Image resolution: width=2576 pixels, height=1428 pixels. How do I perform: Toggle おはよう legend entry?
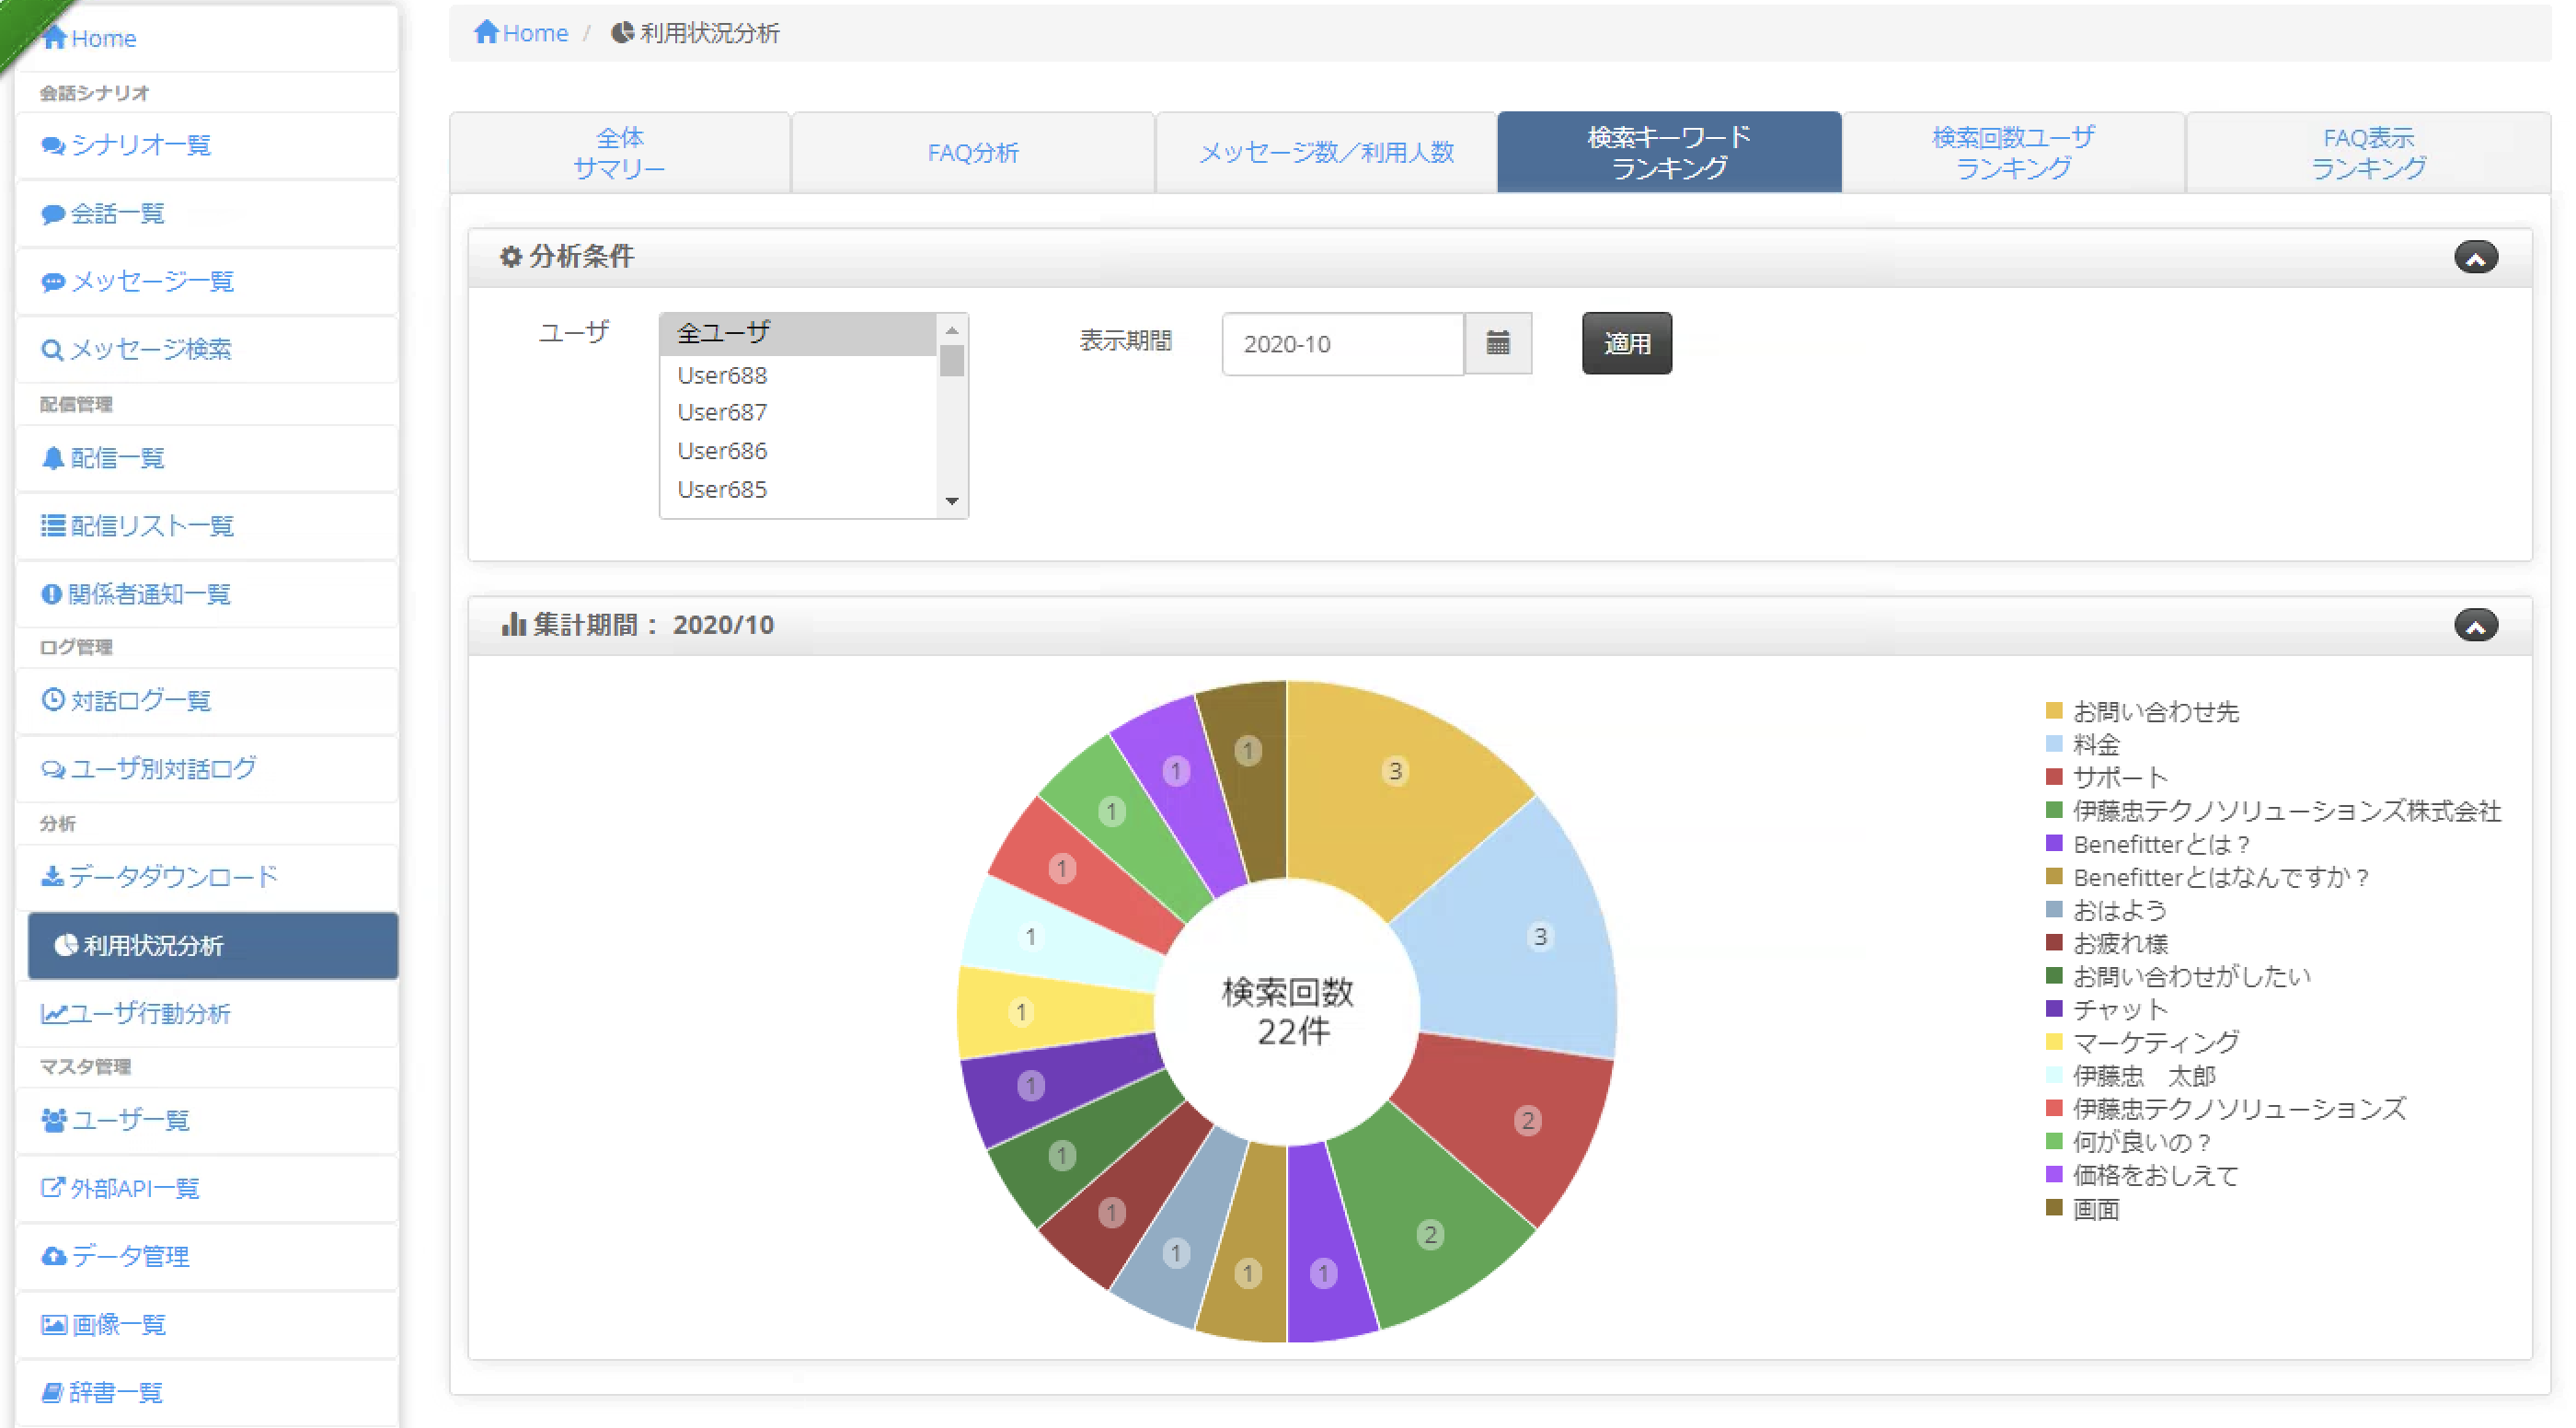2106,910
